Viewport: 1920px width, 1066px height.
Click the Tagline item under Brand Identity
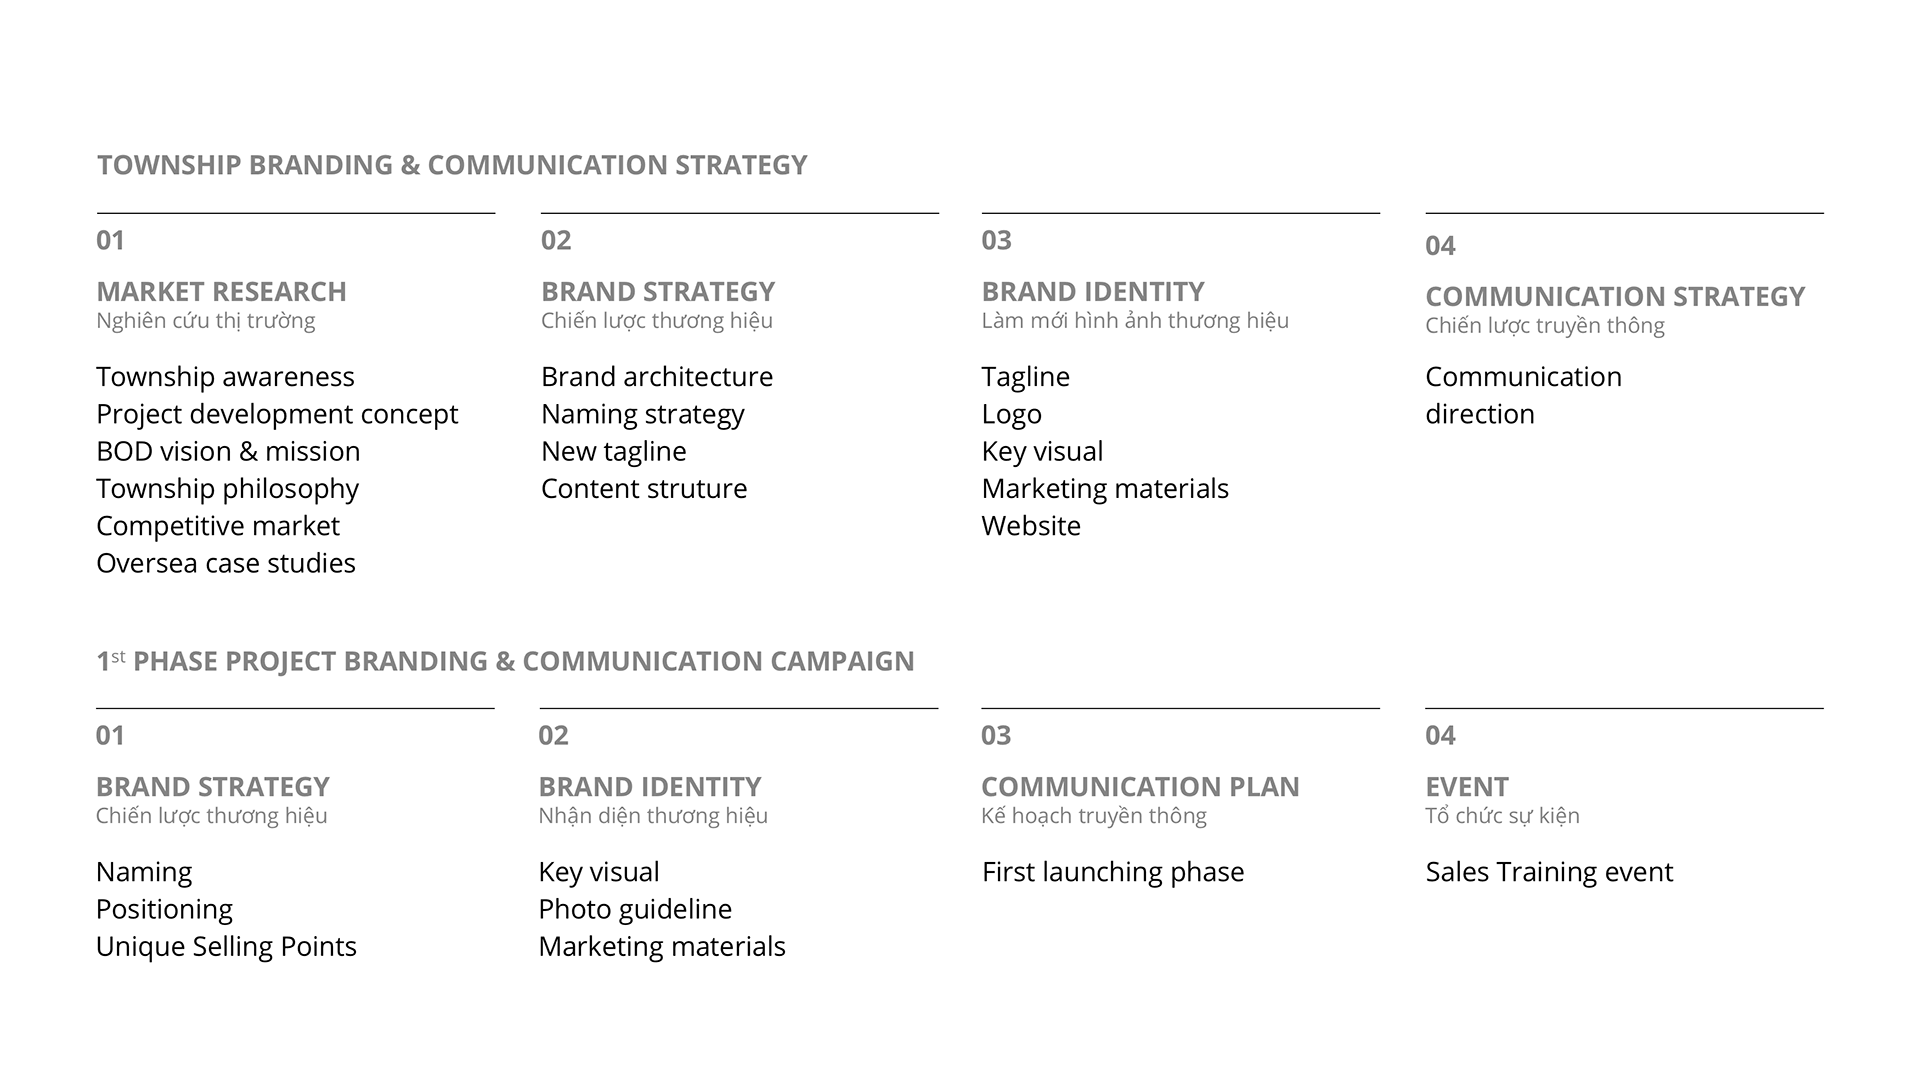[1025, 377]
